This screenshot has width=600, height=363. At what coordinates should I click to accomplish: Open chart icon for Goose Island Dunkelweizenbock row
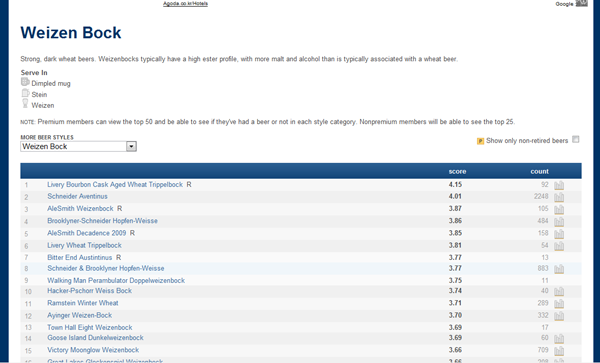[x=559, y=339]
